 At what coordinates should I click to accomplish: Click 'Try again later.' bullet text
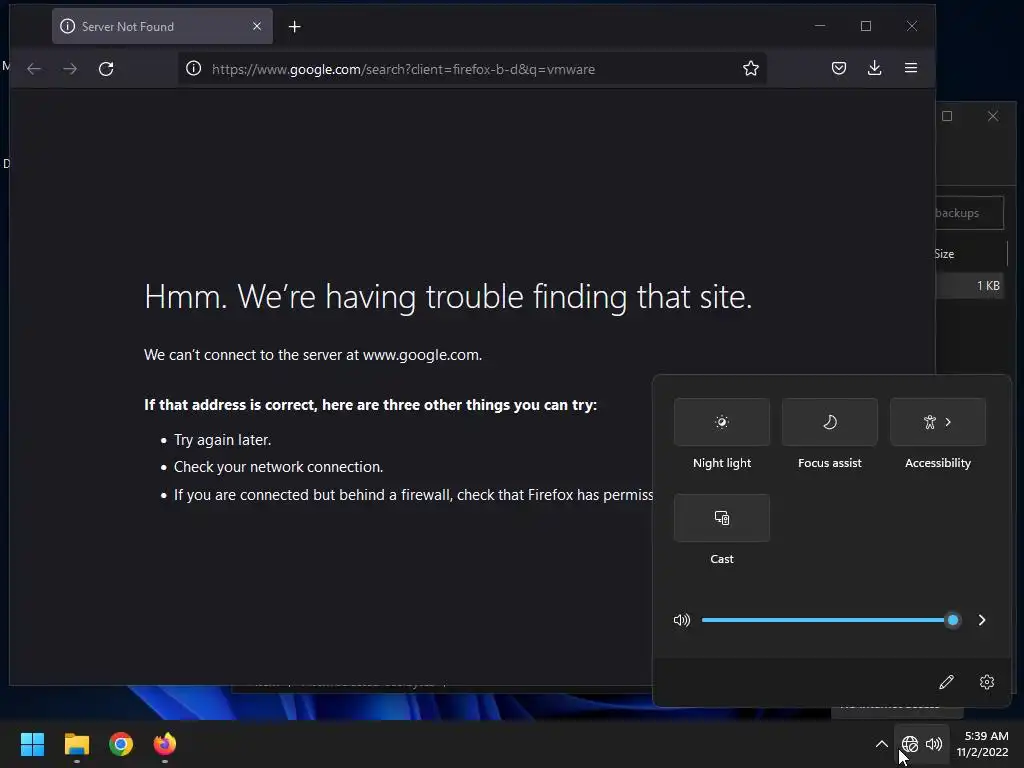tap(222, 440)
